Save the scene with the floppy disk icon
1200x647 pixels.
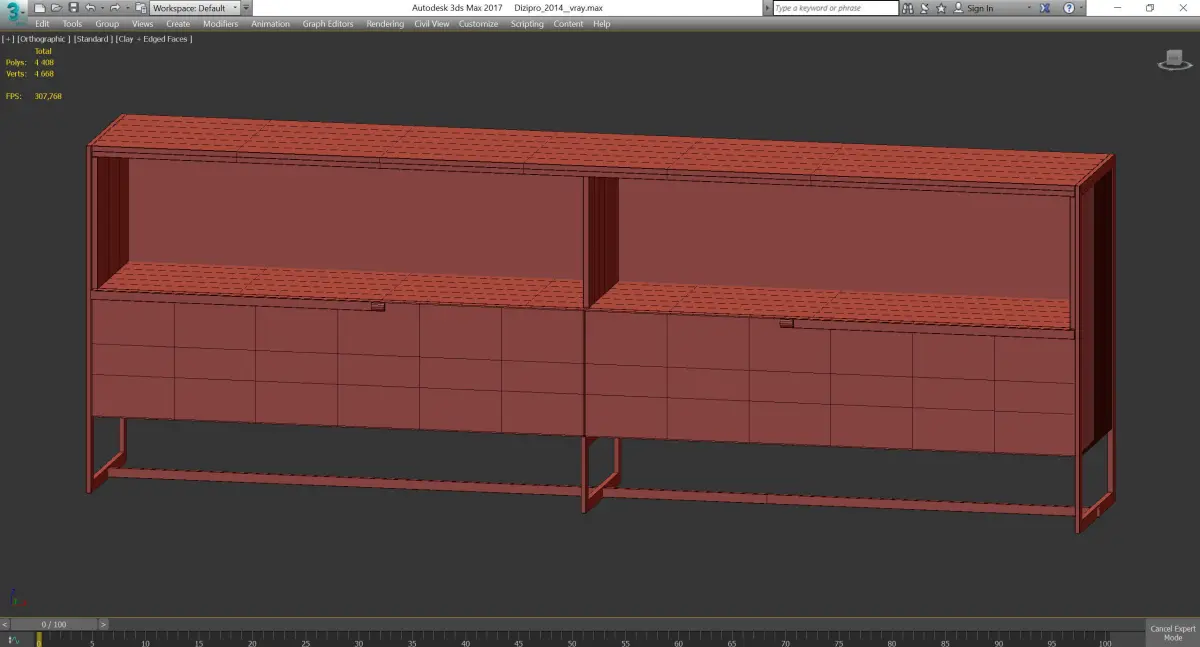tap(73, 8)
